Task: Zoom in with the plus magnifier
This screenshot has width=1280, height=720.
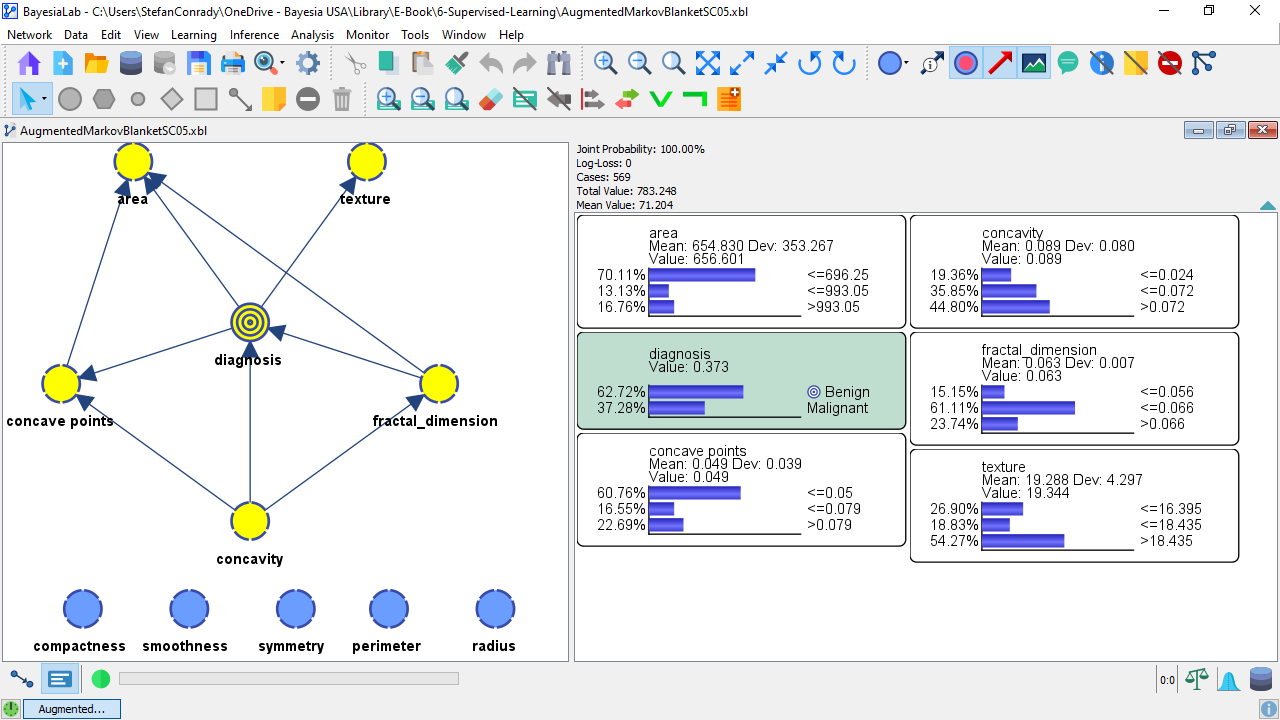Action: click(x=605, y=64)
